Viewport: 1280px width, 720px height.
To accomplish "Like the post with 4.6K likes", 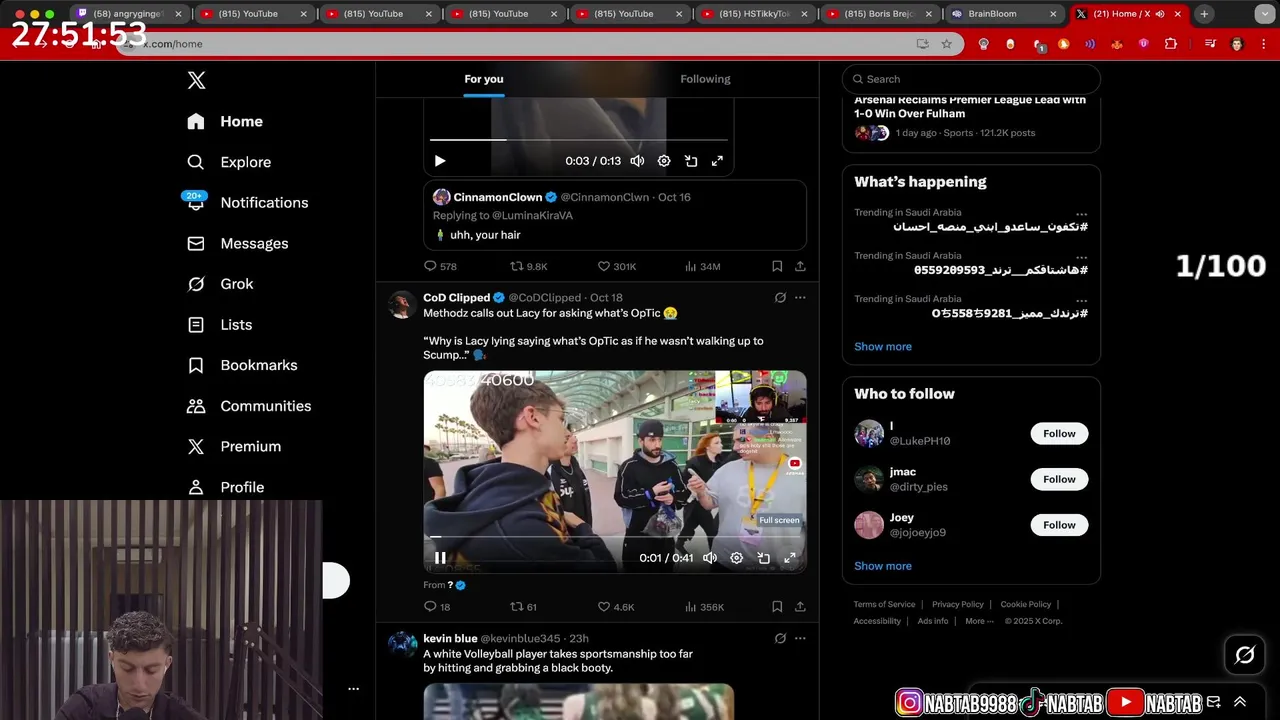I will click(616, 607).
